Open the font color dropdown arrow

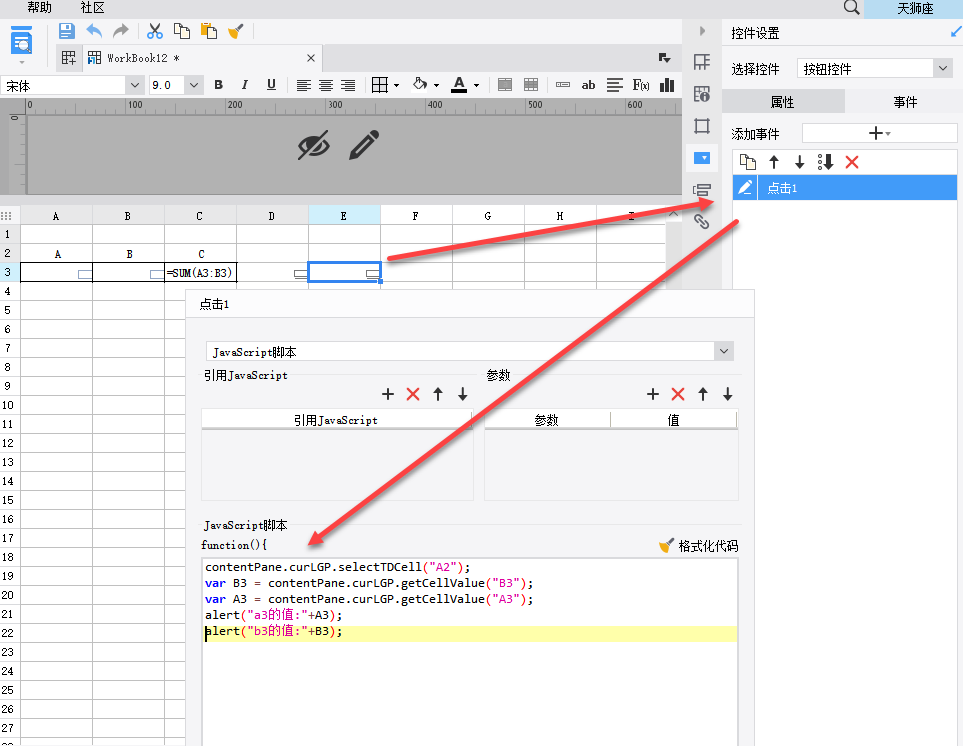click(x=476, y=85)
